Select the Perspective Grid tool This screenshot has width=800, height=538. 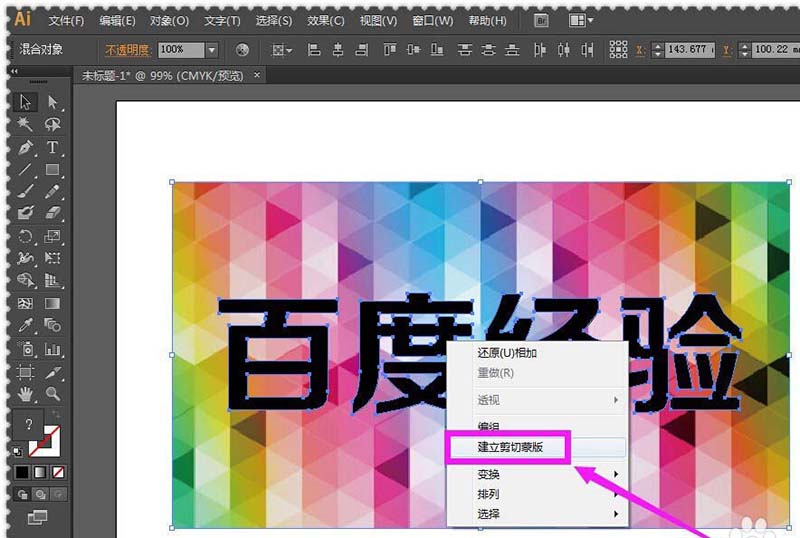(53, 280)
